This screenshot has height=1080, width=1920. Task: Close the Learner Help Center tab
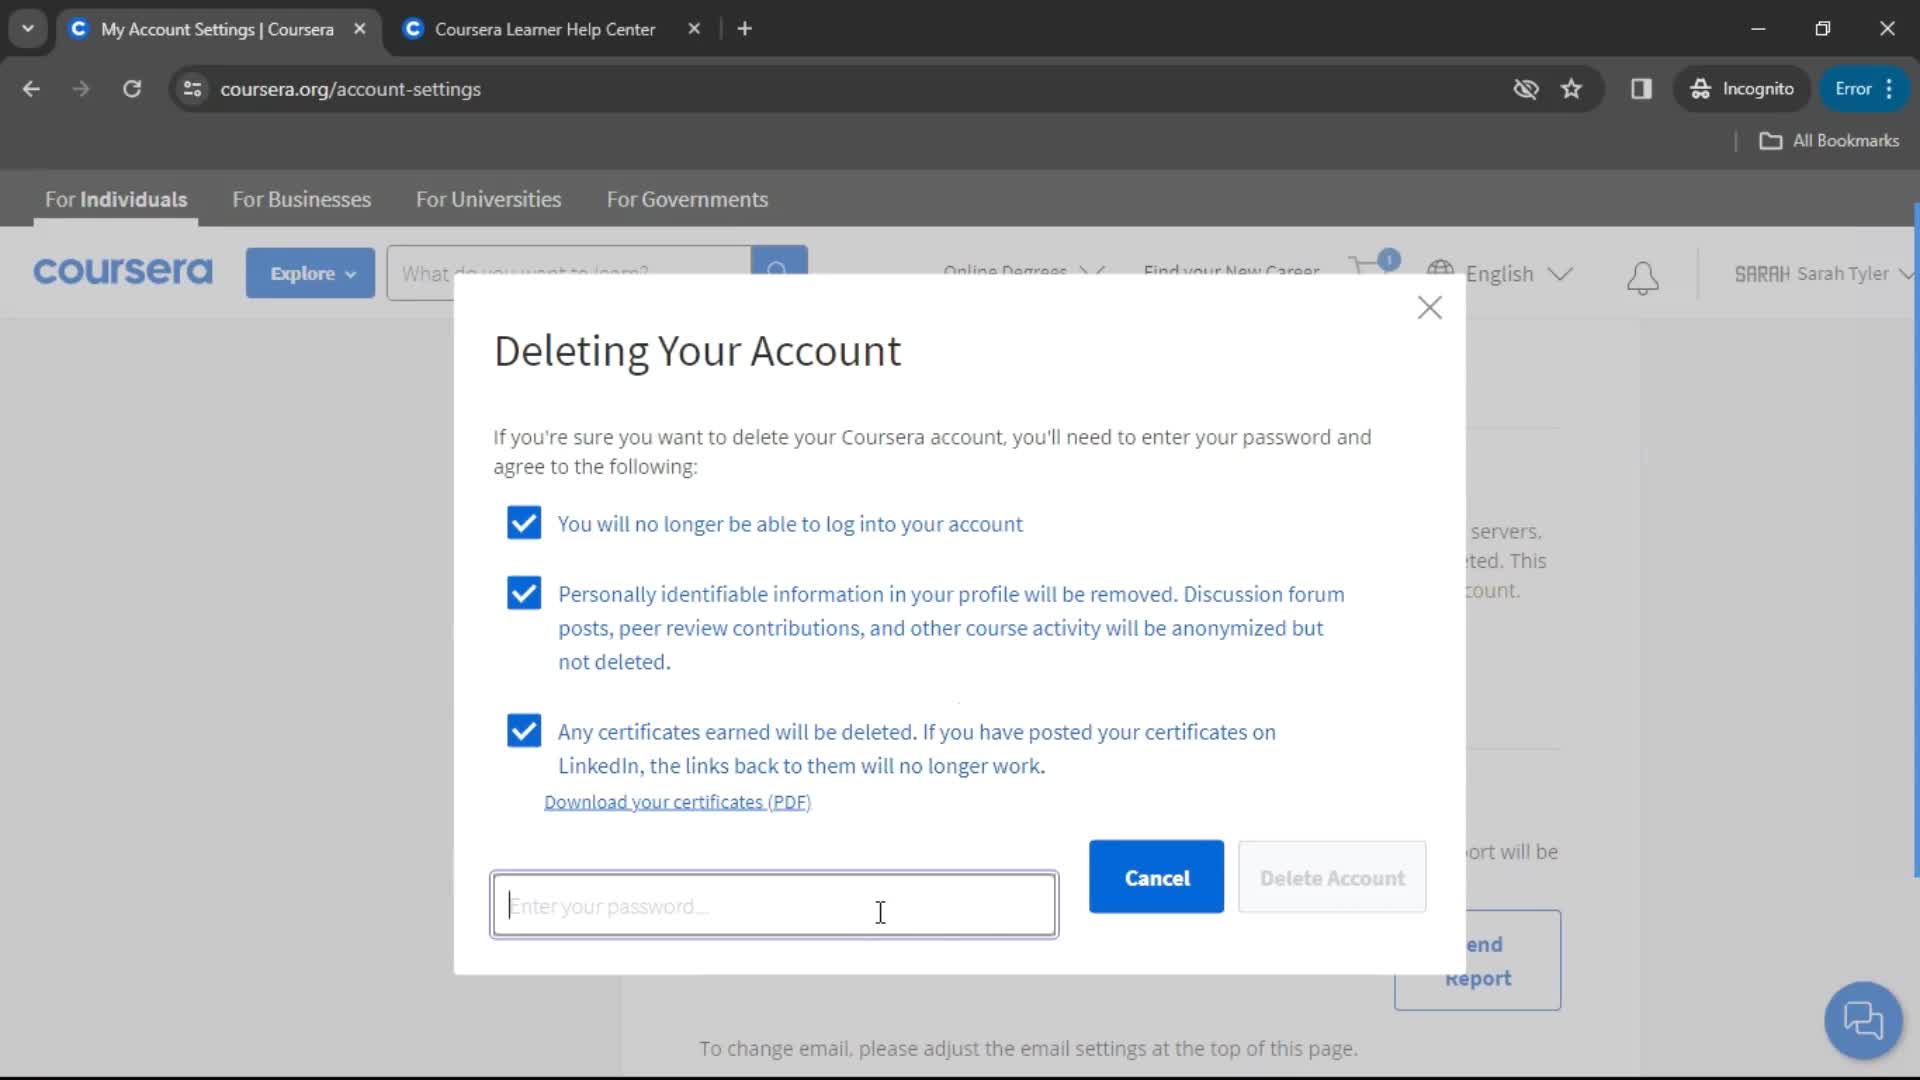coord(694,29)
